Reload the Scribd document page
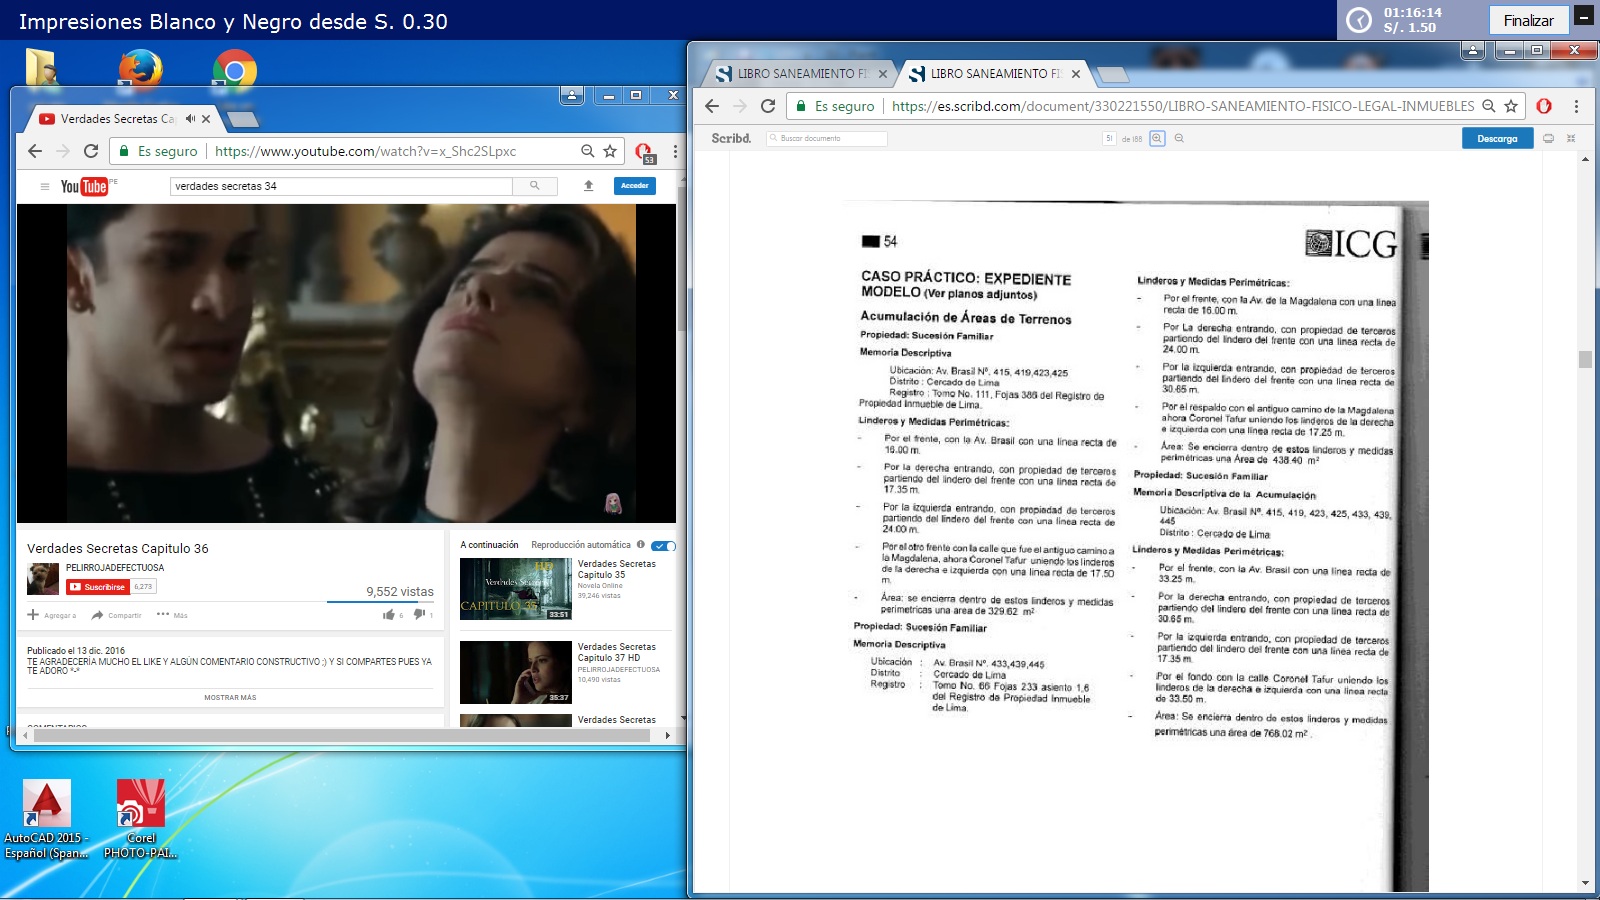This screenshot has height=900, width=1600. [768, 106]
